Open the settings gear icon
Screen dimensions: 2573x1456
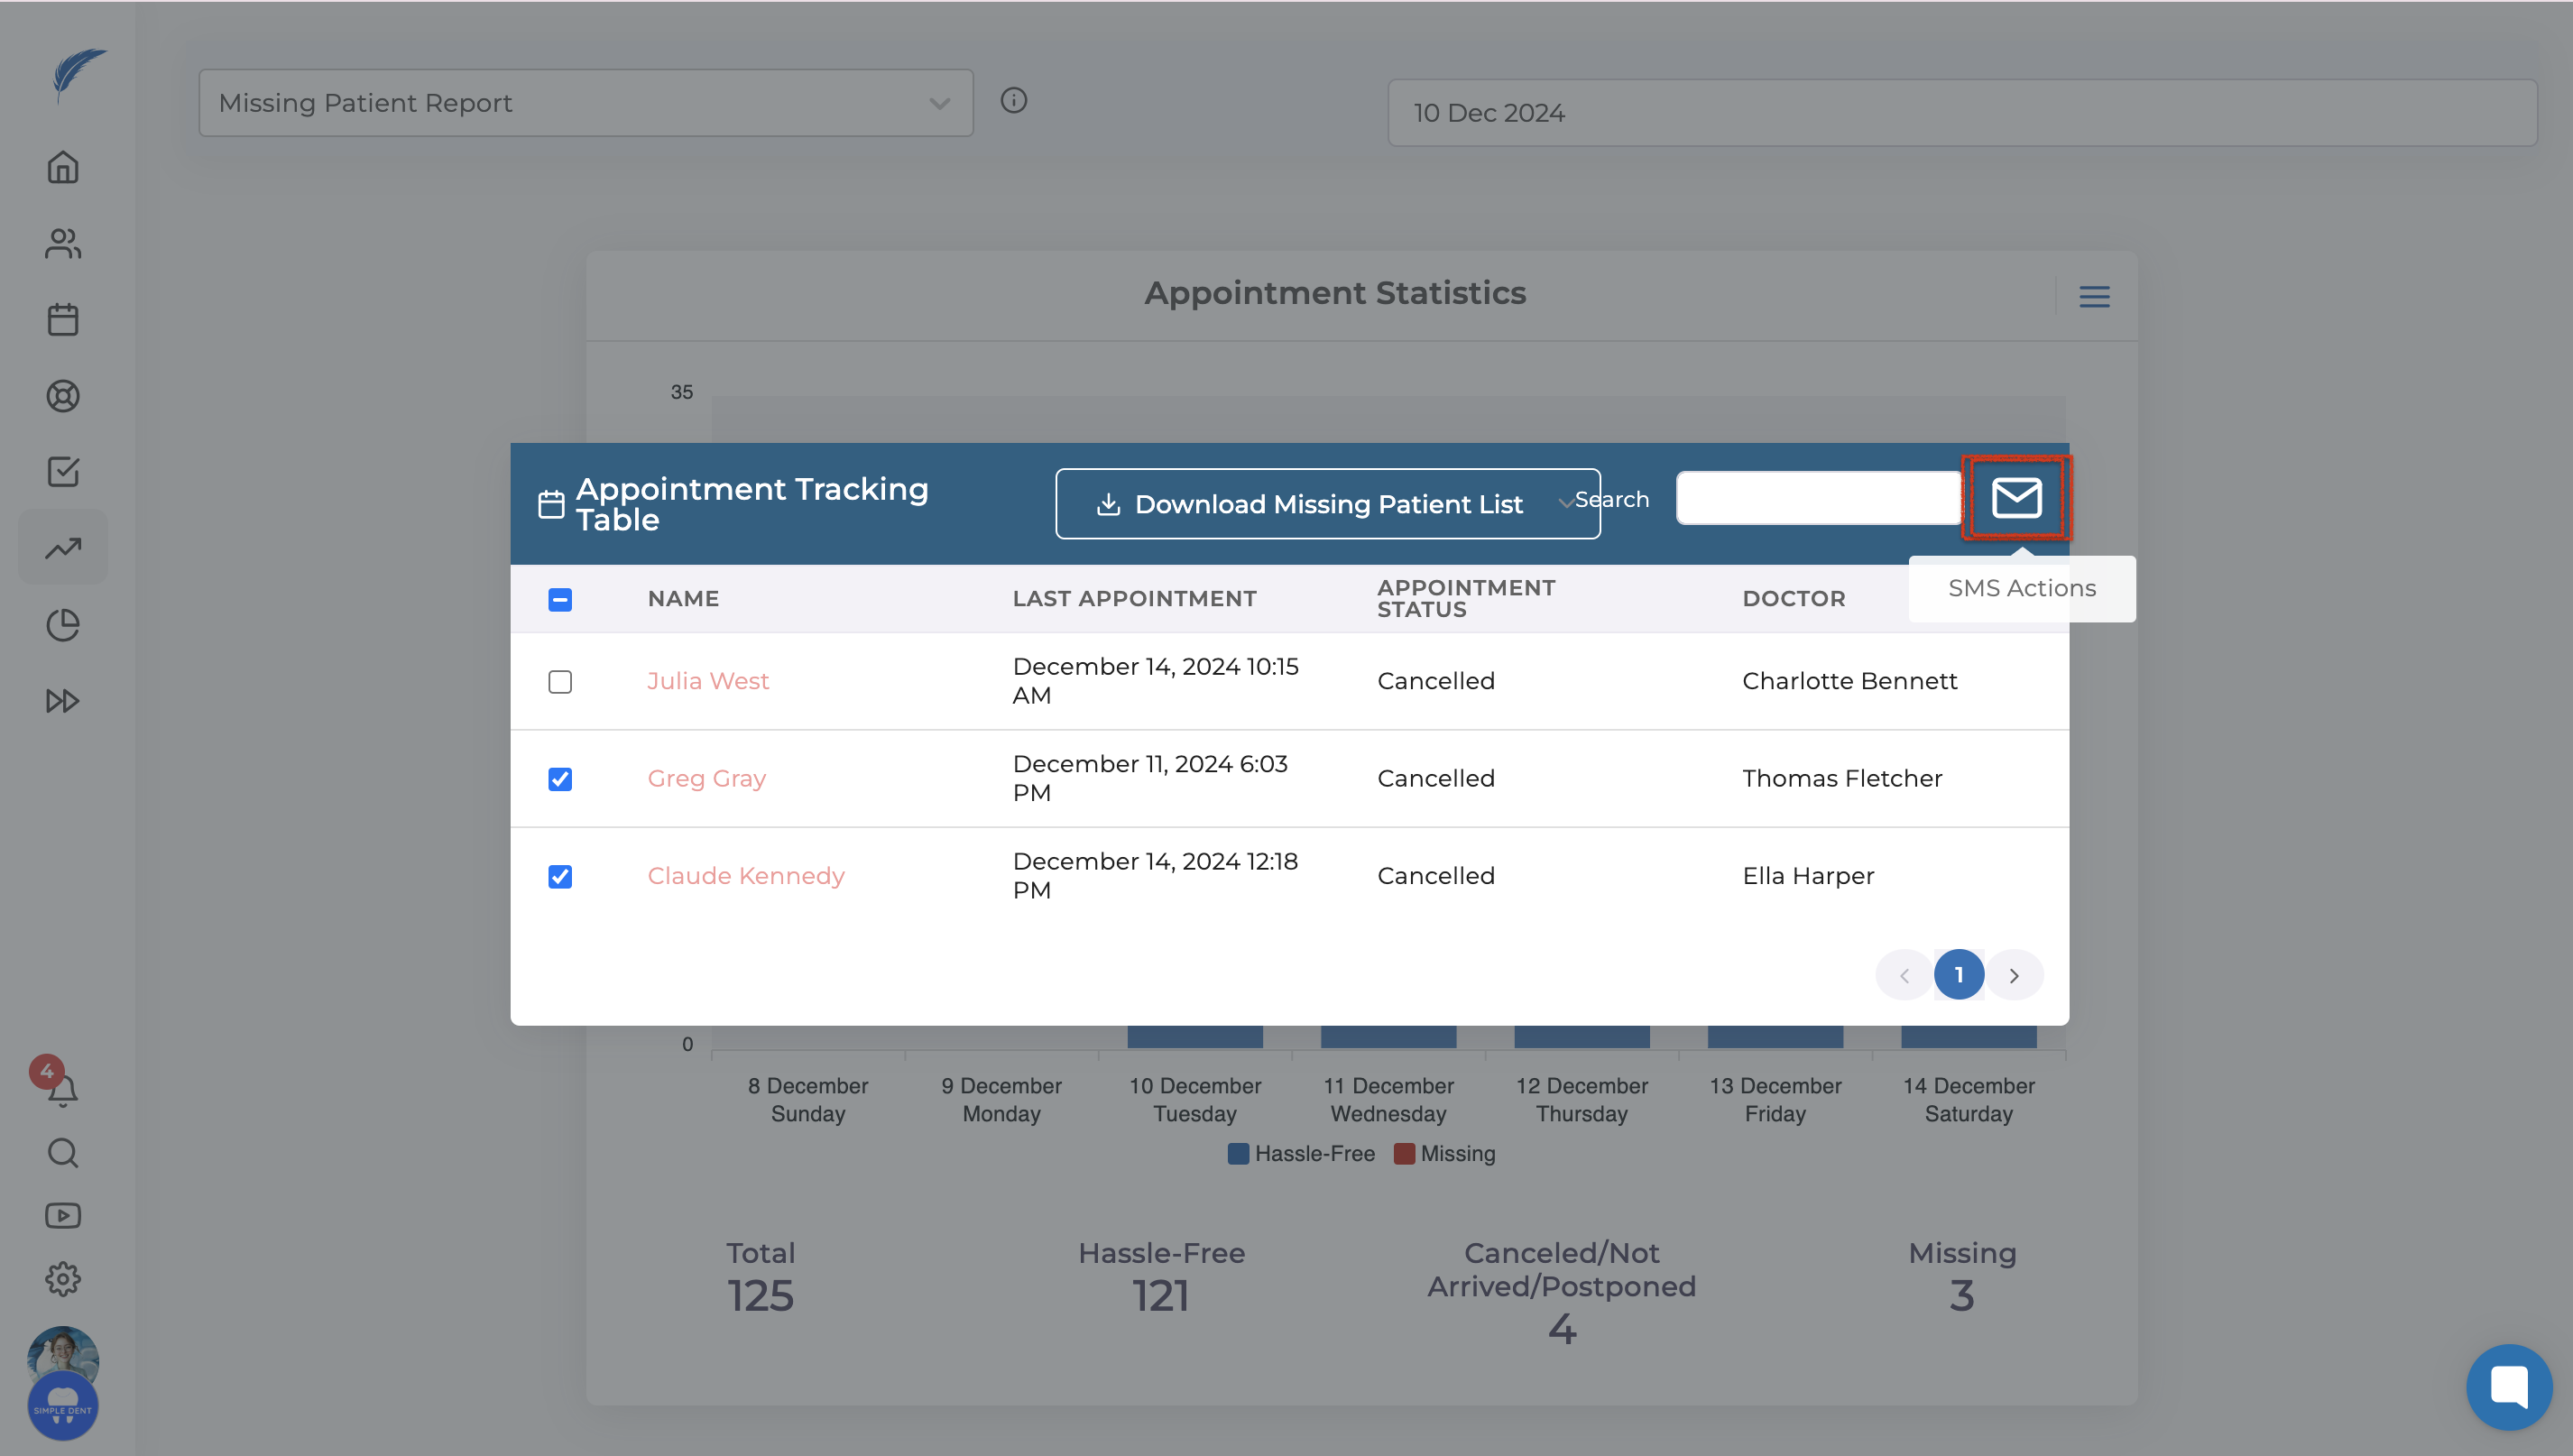point(63,1278)
